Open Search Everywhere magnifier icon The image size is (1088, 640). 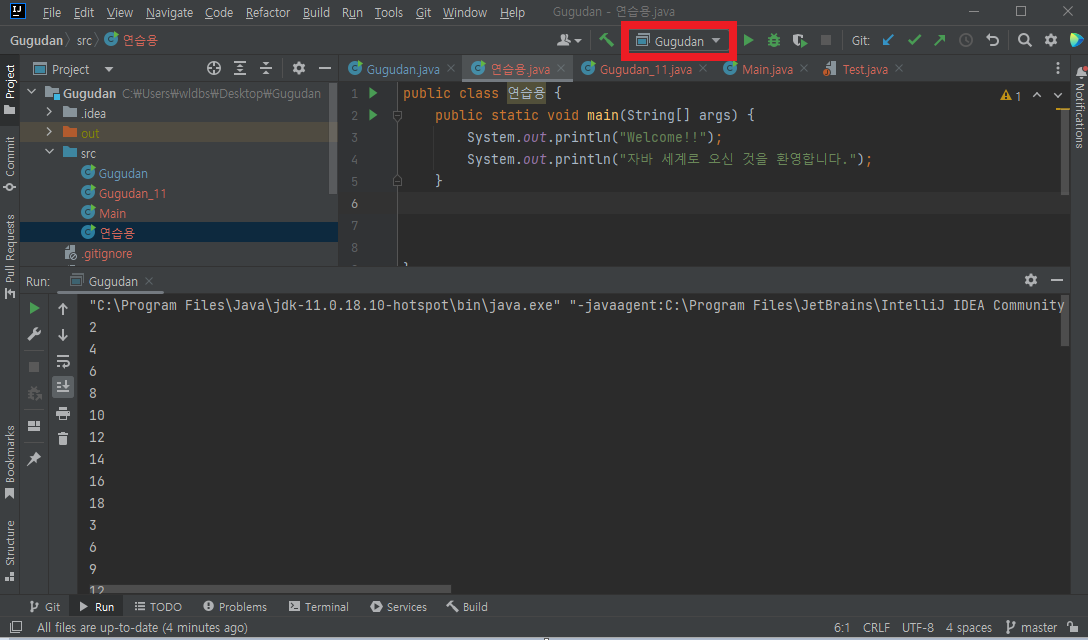[1024, 40]
